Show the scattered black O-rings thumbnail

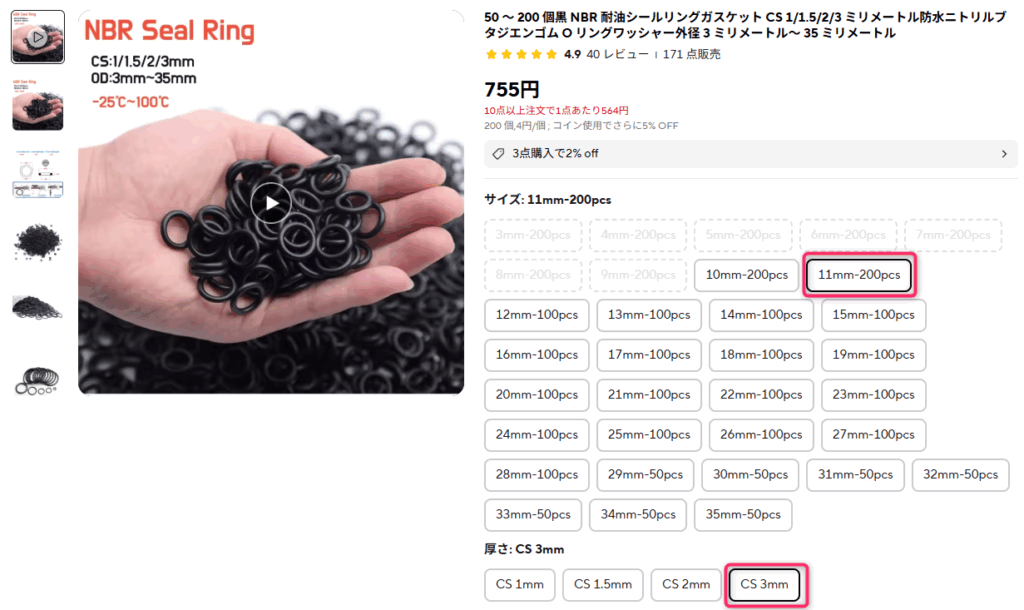coord(38,242)
